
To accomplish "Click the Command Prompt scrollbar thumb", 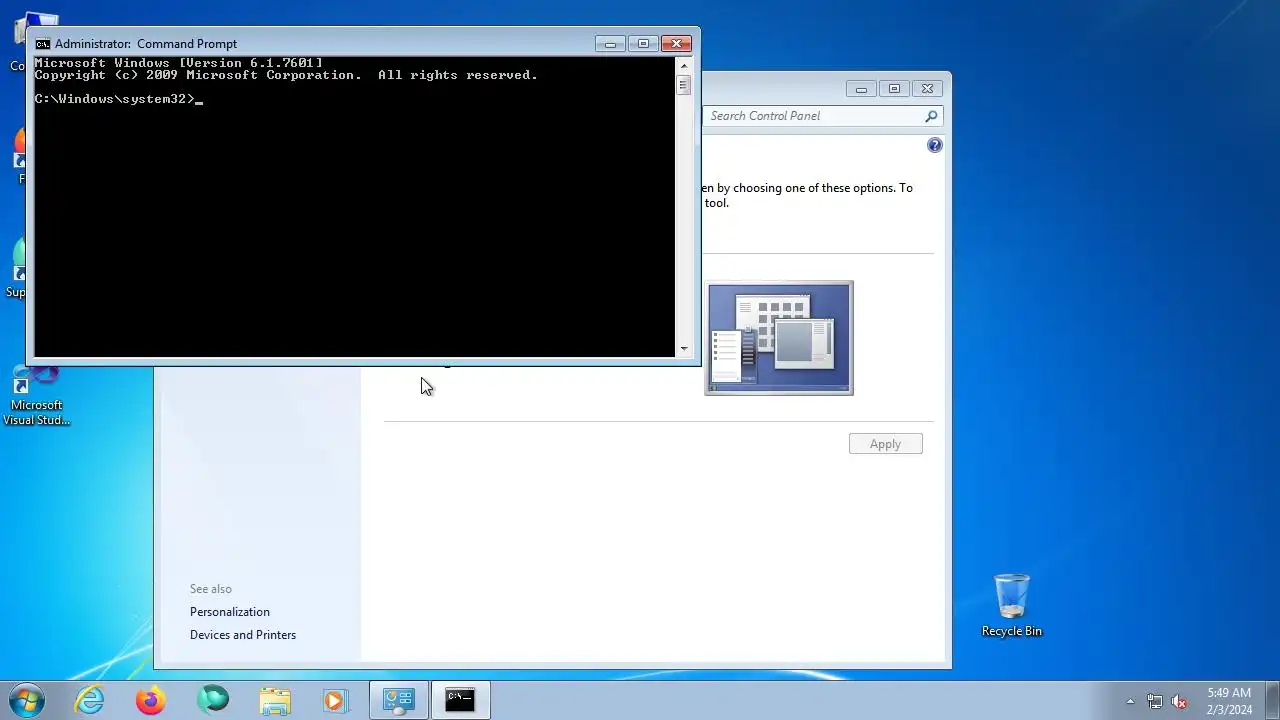I will [x=684, y=85].
